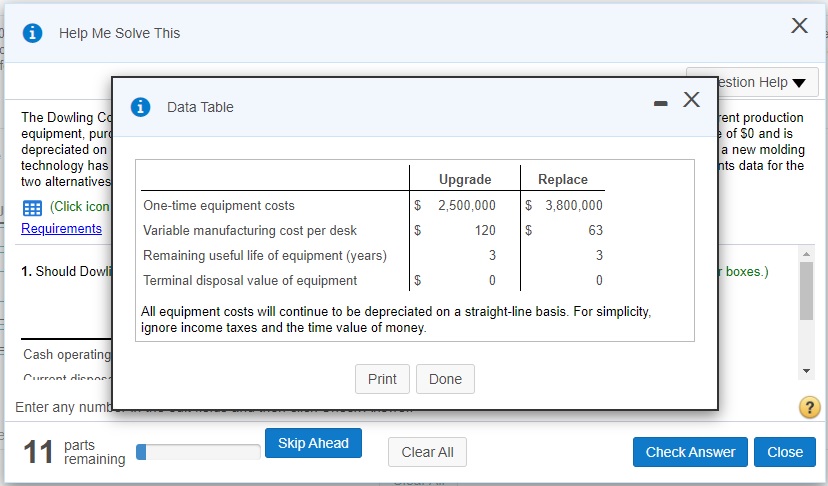Click the Clear All button
The width and height of the screenshot is (828, 486).
[427, 452]
